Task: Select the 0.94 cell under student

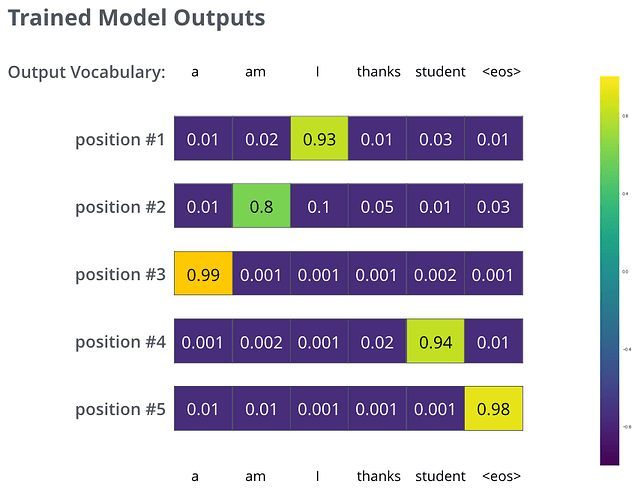Action: (436, 342)
